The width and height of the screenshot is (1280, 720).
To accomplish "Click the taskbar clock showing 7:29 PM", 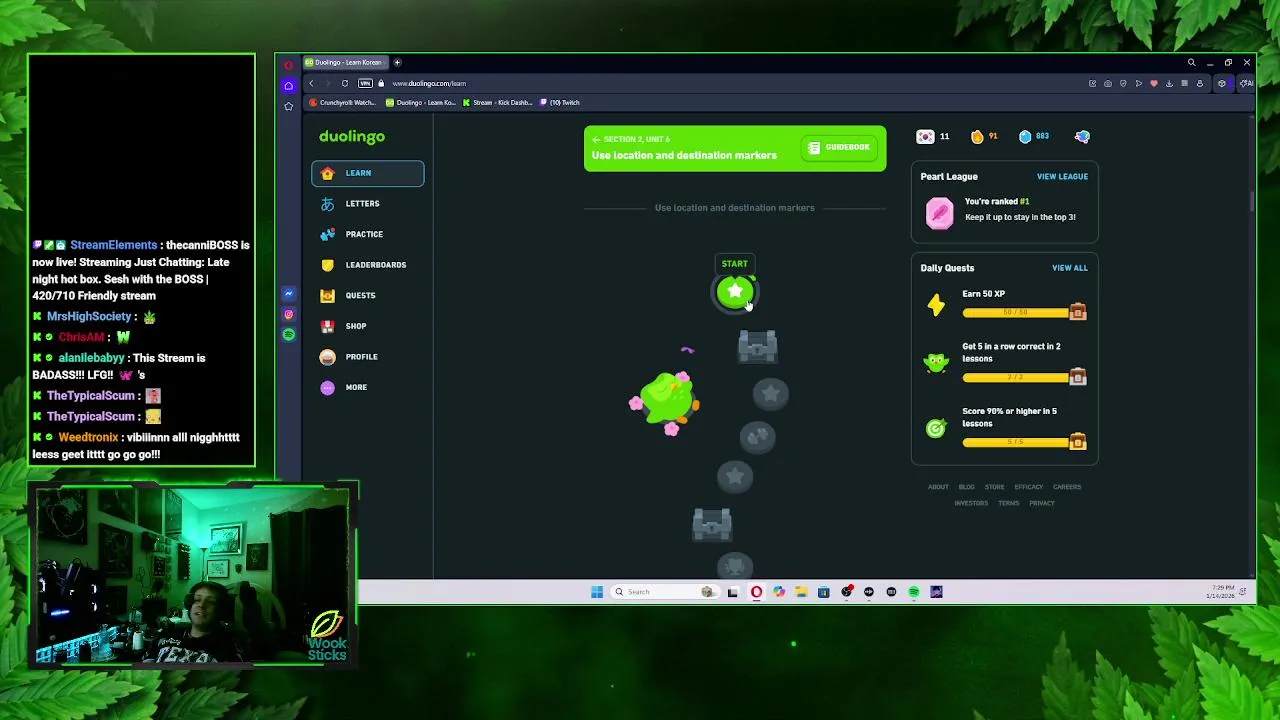I will tap(1220, 593).
